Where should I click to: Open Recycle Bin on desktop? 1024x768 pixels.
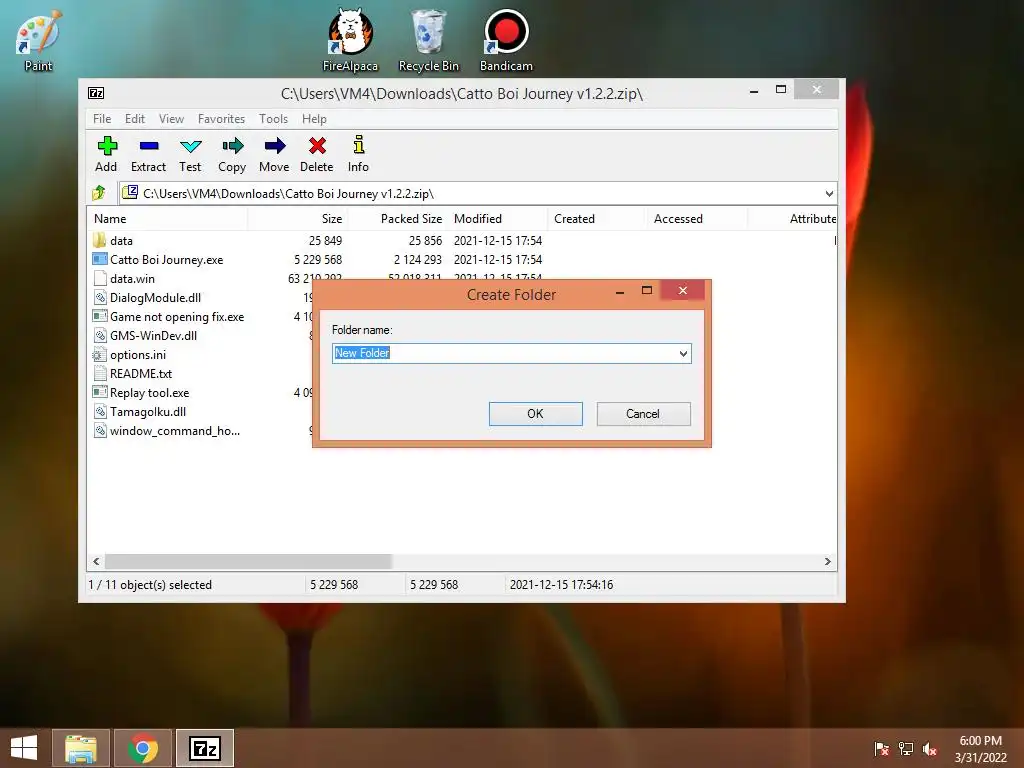point(428,39)
